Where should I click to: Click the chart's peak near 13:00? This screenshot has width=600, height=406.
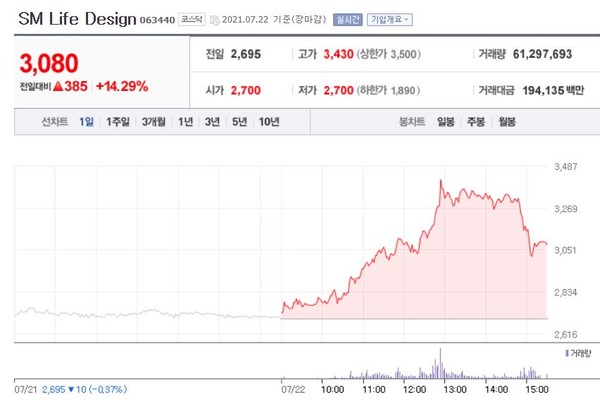[441, 180]
